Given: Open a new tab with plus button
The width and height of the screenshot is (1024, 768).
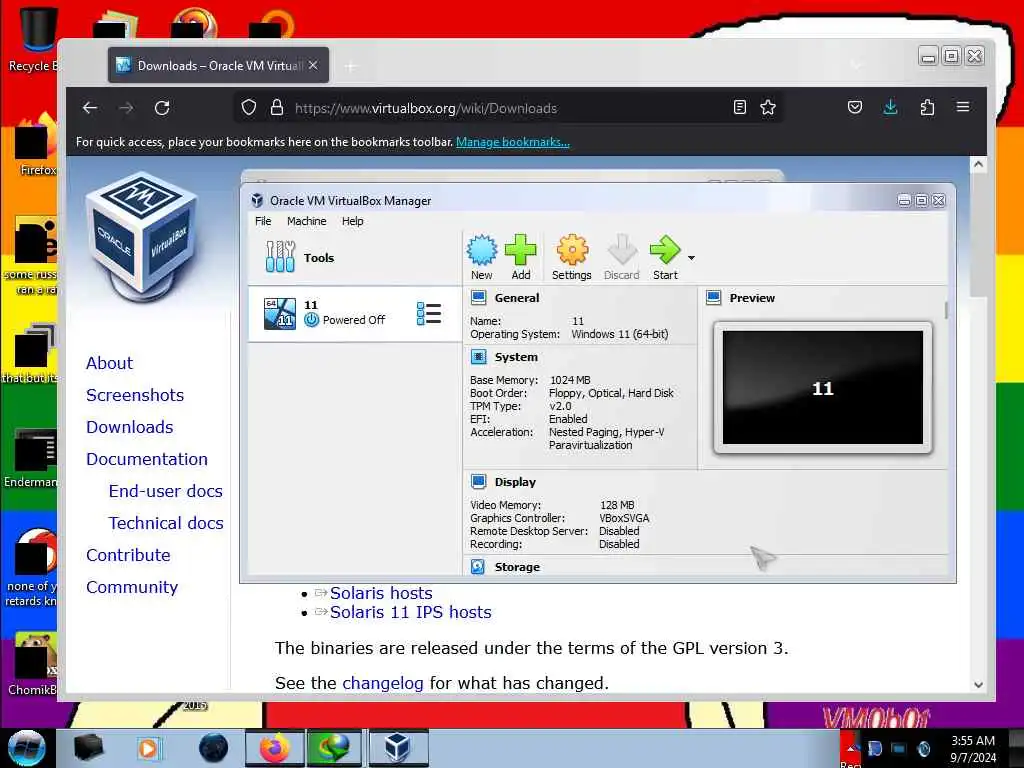Looking at the screenshot, I should (x=351, y=66).
